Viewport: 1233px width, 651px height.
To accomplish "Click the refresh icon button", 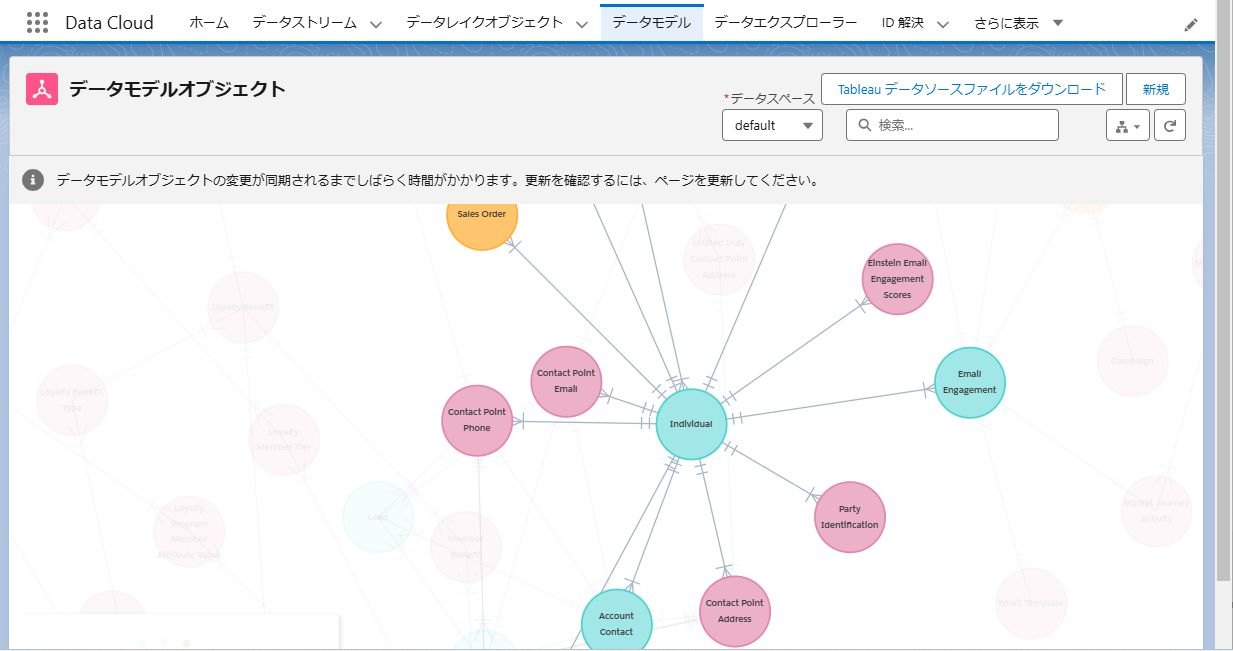I will 1170,125.
